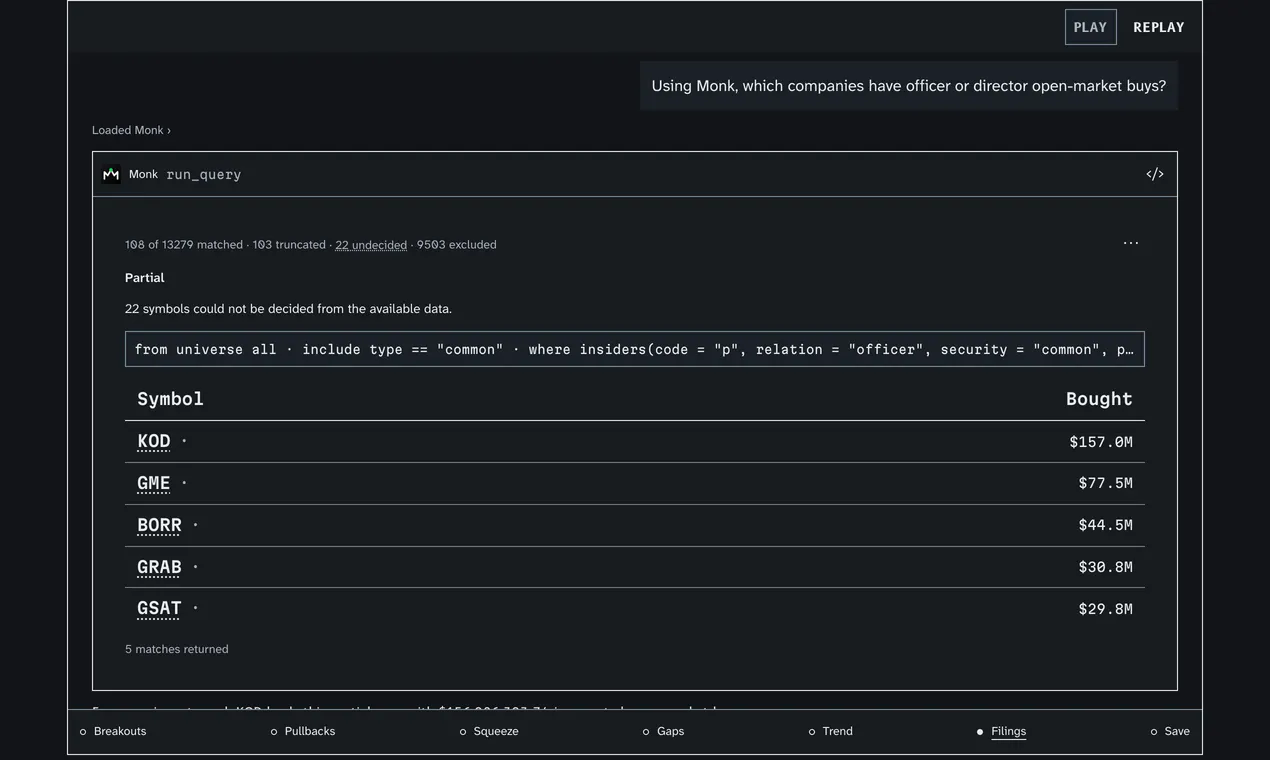Select the Gaps tab
1270x760 pixels.
coord(664,732)
